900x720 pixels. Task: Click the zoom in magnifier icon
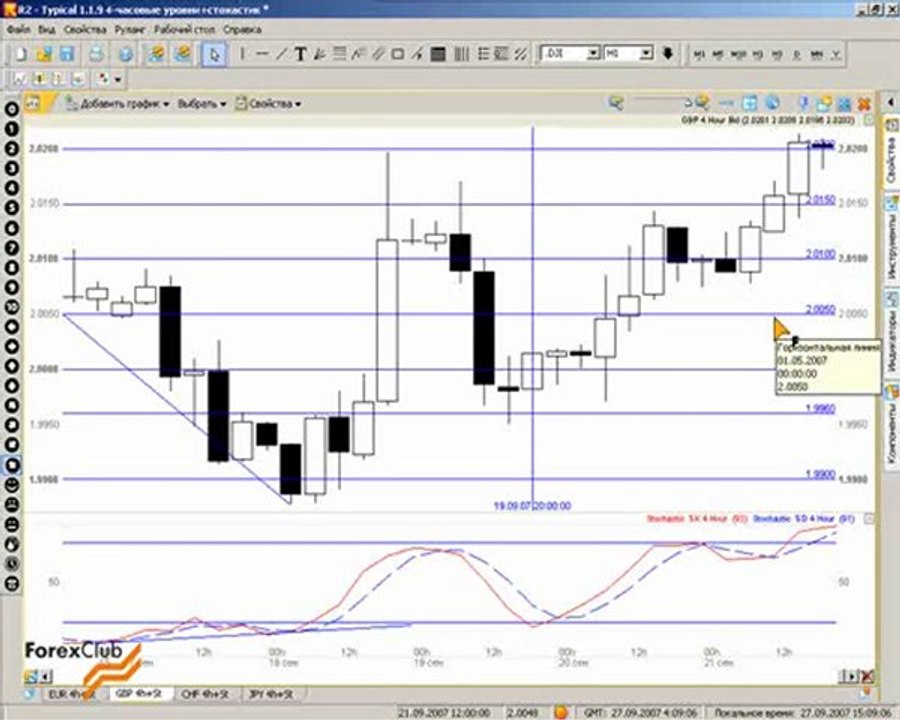click(x=703, y=103)
